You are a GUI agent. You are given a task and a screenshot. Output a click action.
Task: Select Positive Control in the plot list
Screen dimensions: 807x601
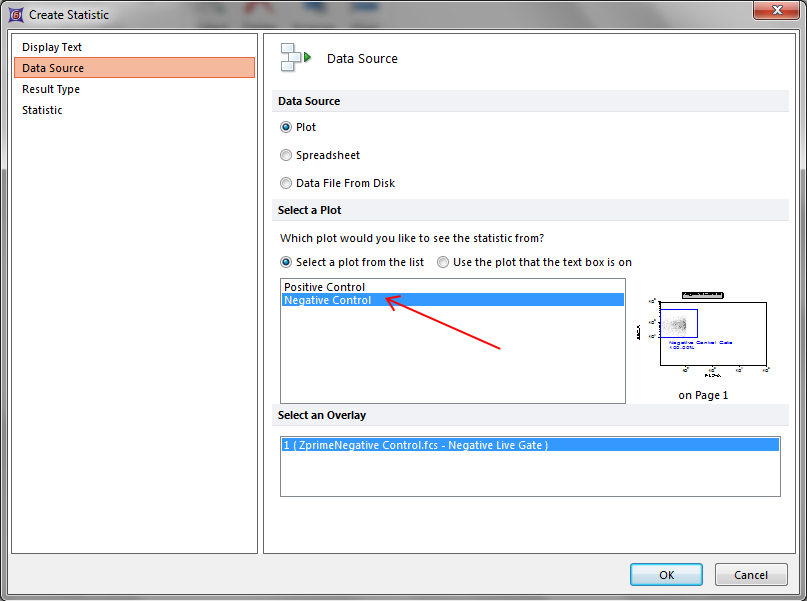325,287
